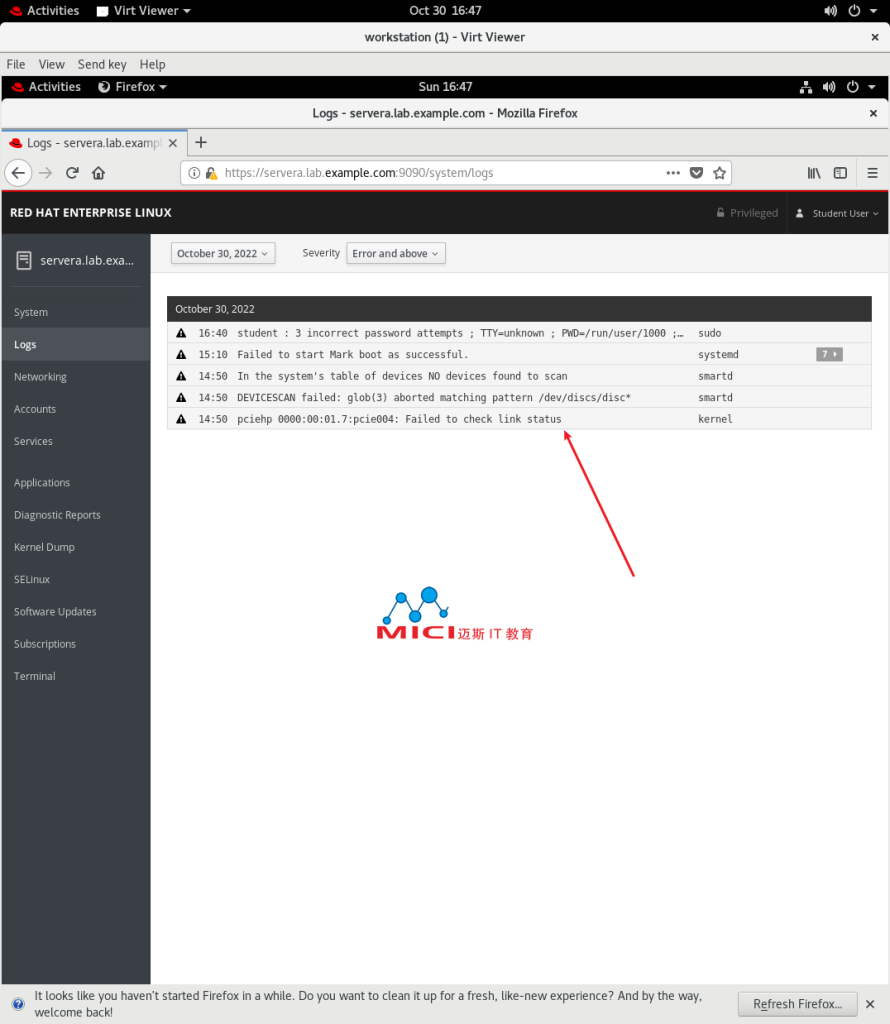Open page actions three-dot menu

point(673,173)
